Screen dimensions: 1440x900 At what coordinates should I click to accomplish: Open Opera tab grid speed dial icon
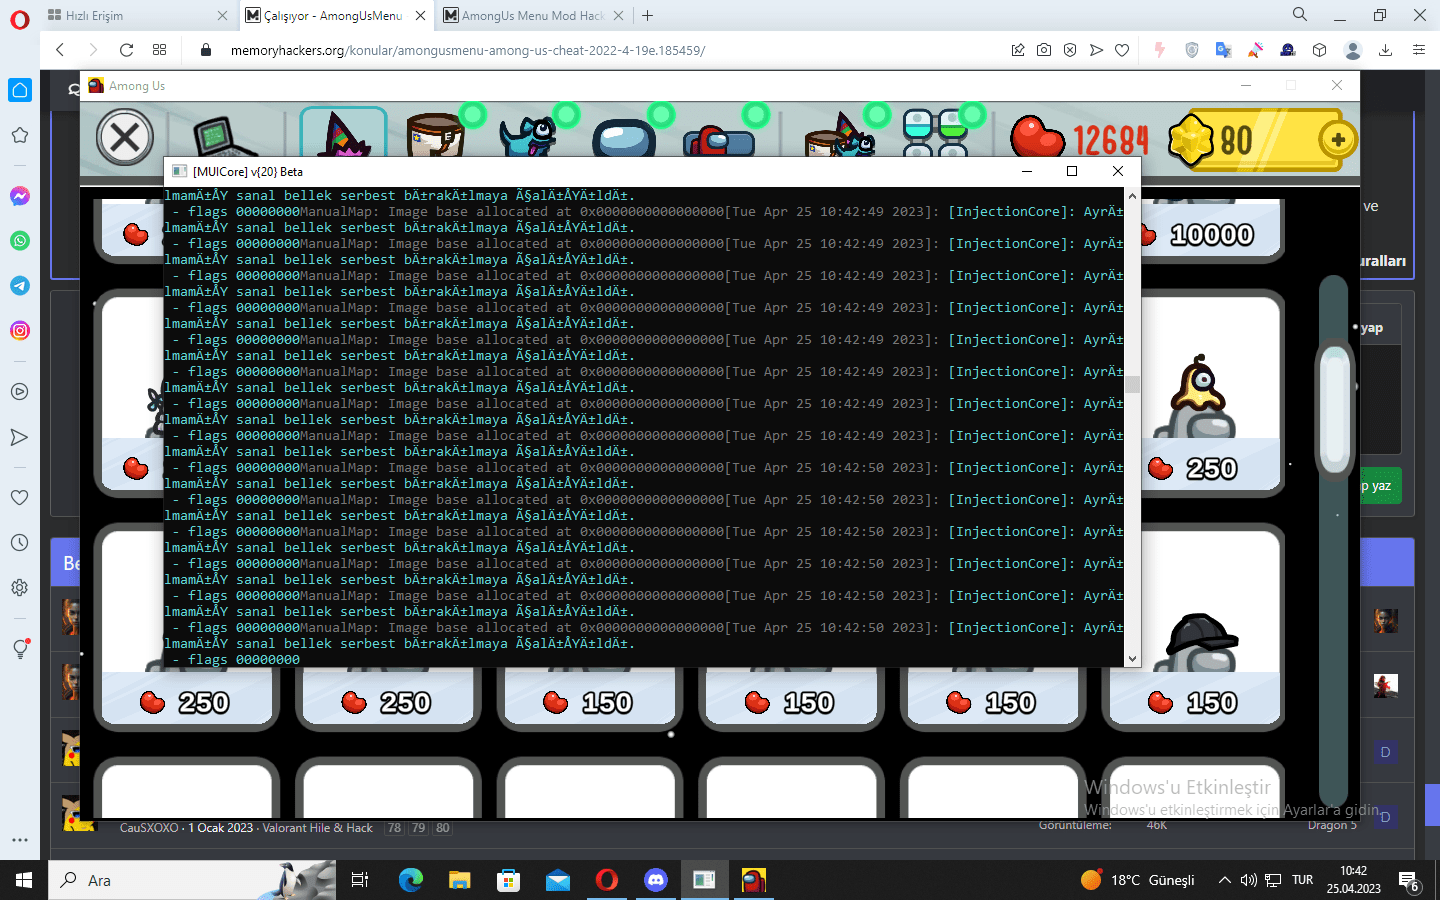point(160,50)
